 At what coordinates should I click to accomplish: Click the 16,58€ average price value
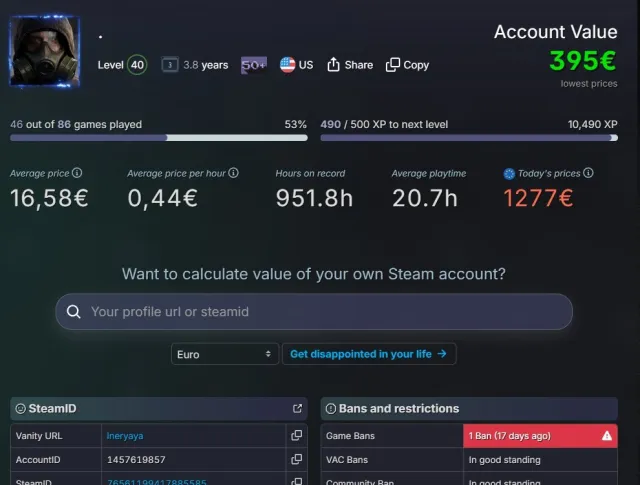pyautogui.click(x=49, y=199)
